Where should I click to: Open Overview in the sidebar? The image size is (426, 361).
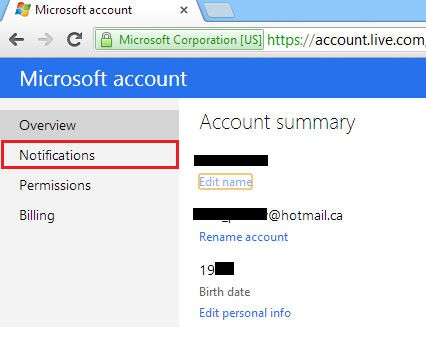89,125
